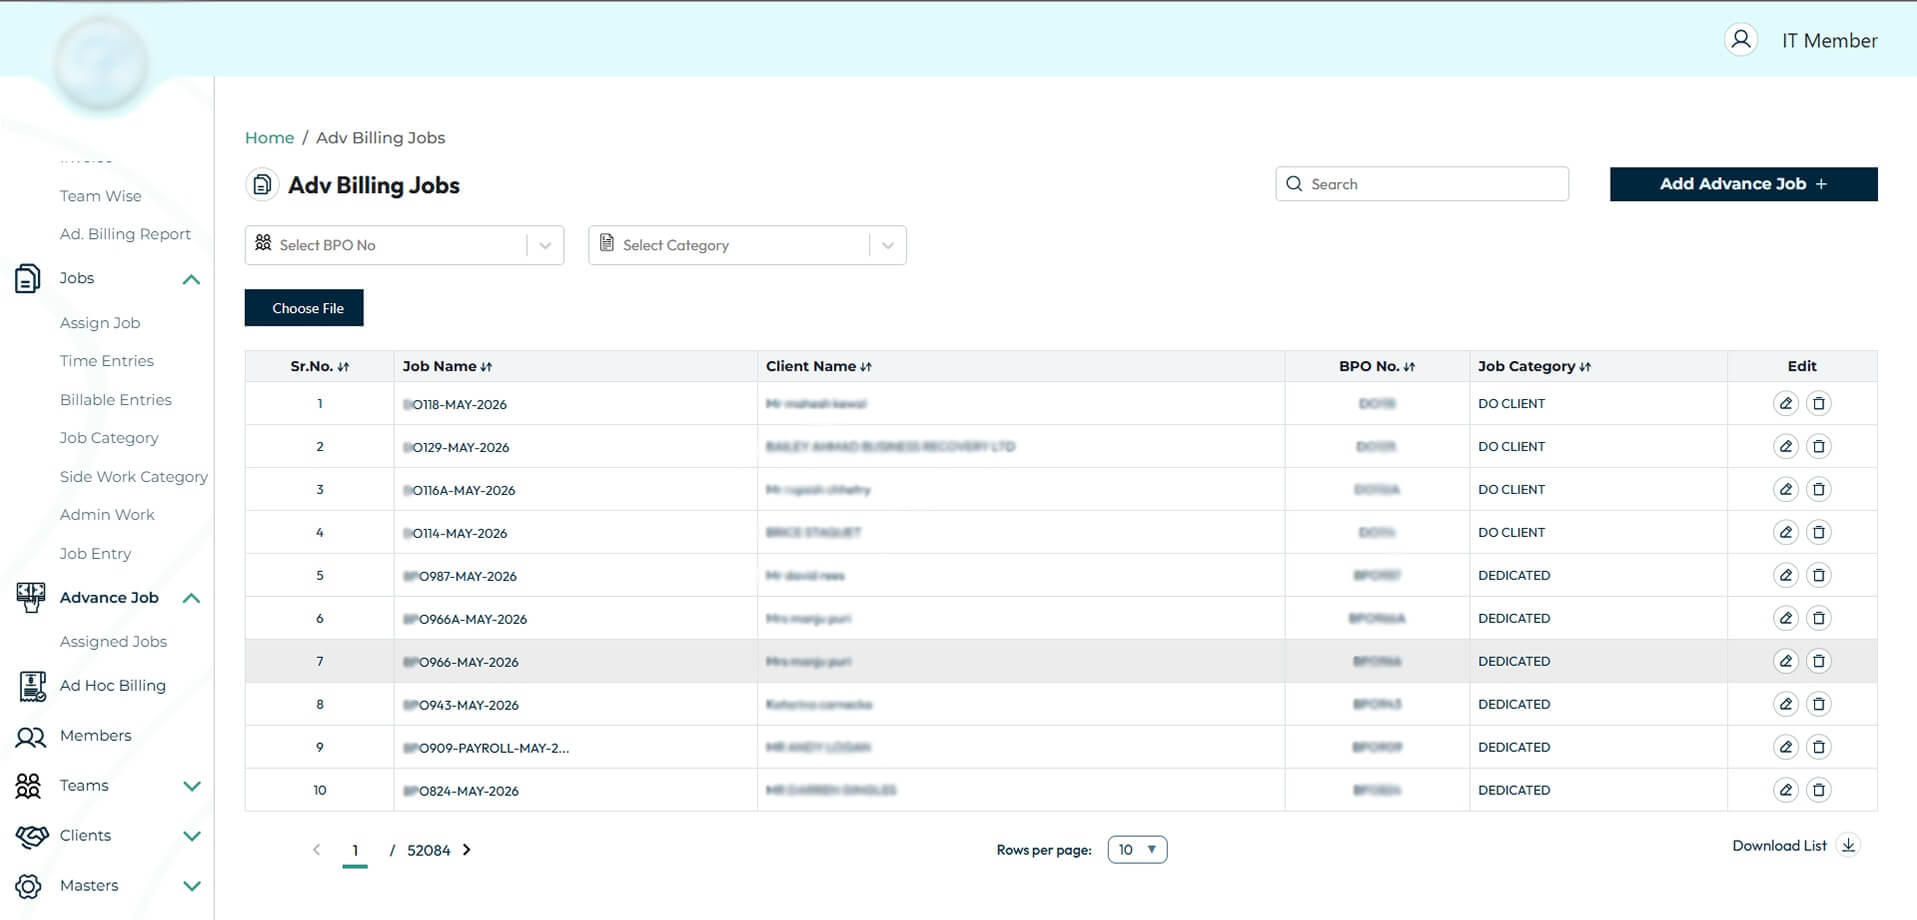Change Rows per page dropdown
The height and width of the screenshot is (920, 1917).
click(x=1137, y=850)
